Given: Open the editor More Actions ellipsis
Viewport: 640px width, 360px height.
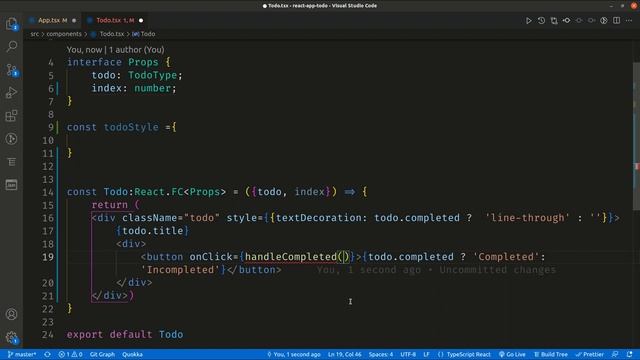Looking at the screenshot, I should pyautogui.click(x=629, y=20).
